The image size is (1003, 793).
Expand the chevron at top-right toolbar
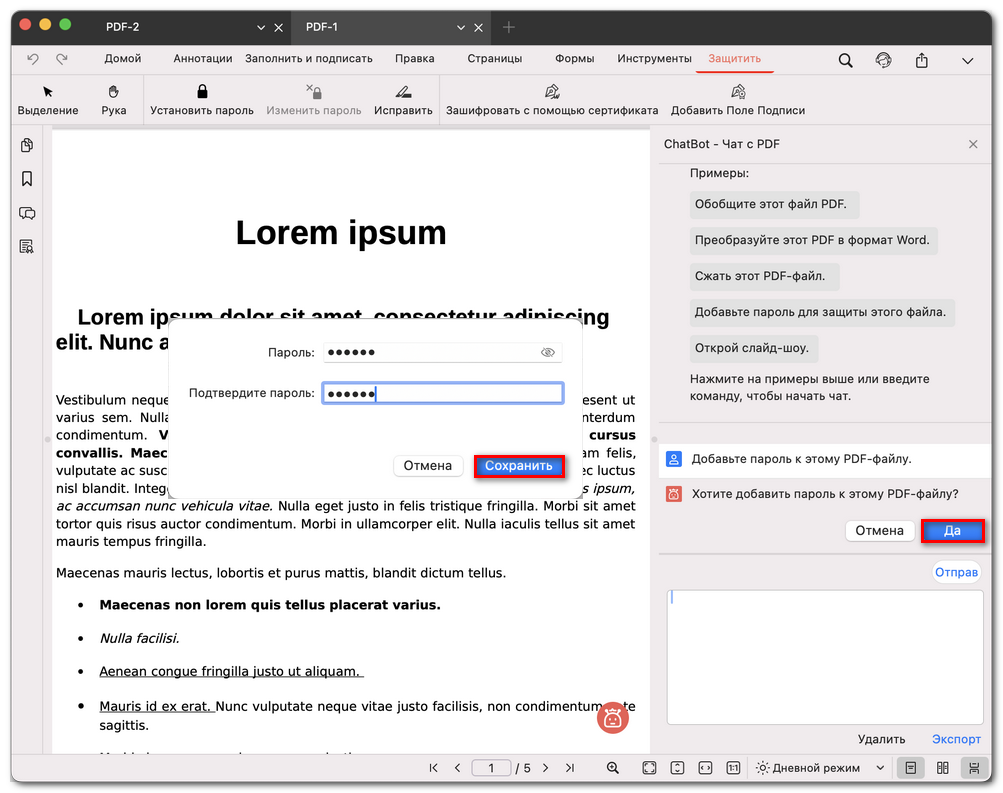(x=967, y=60)
